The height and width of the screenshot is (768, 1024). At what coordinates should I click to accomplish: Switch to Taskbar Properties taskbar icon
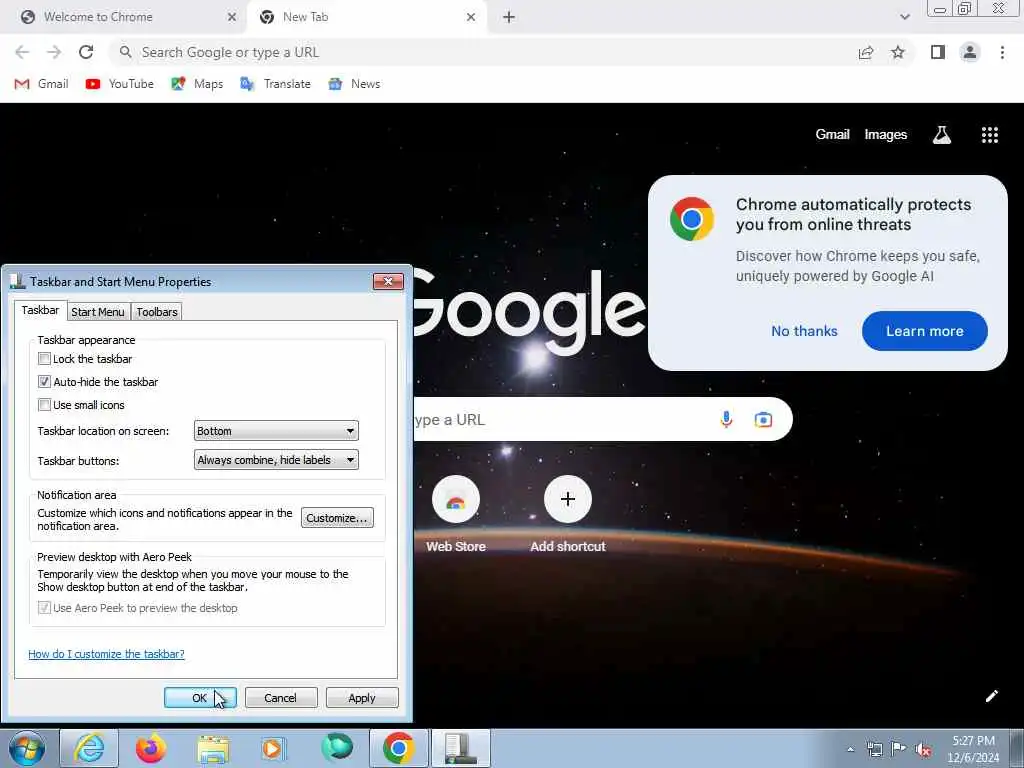(461, 748)
